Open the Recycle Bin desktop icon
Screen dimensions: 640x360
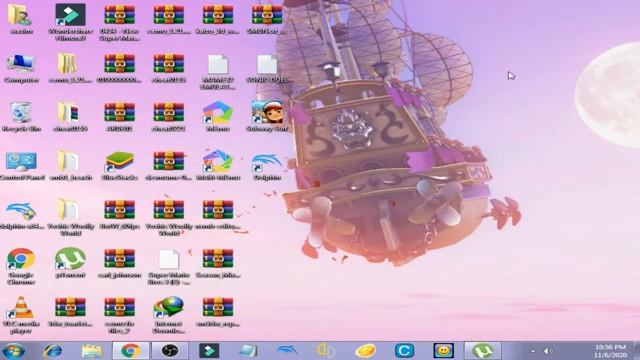point(21,117)
